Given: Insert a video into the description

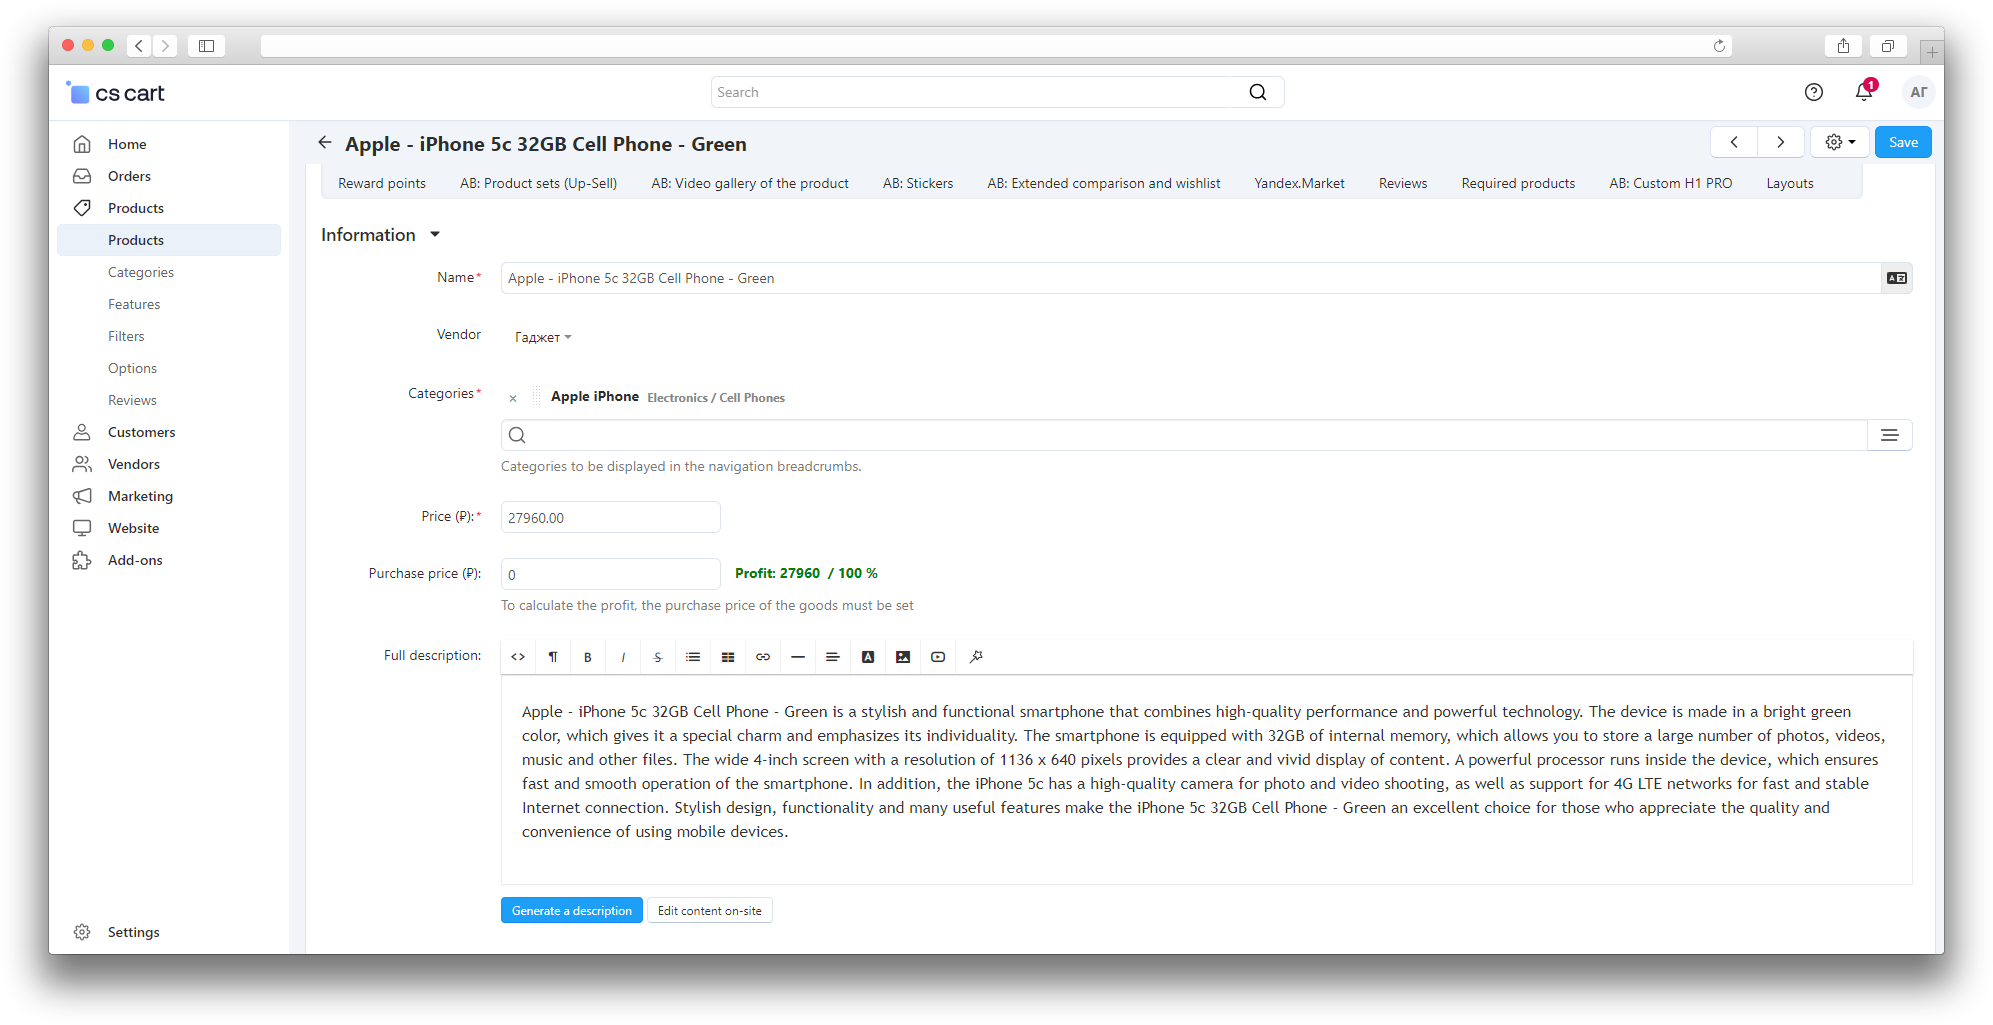Looking at the screenshot, I should point(938,657).
